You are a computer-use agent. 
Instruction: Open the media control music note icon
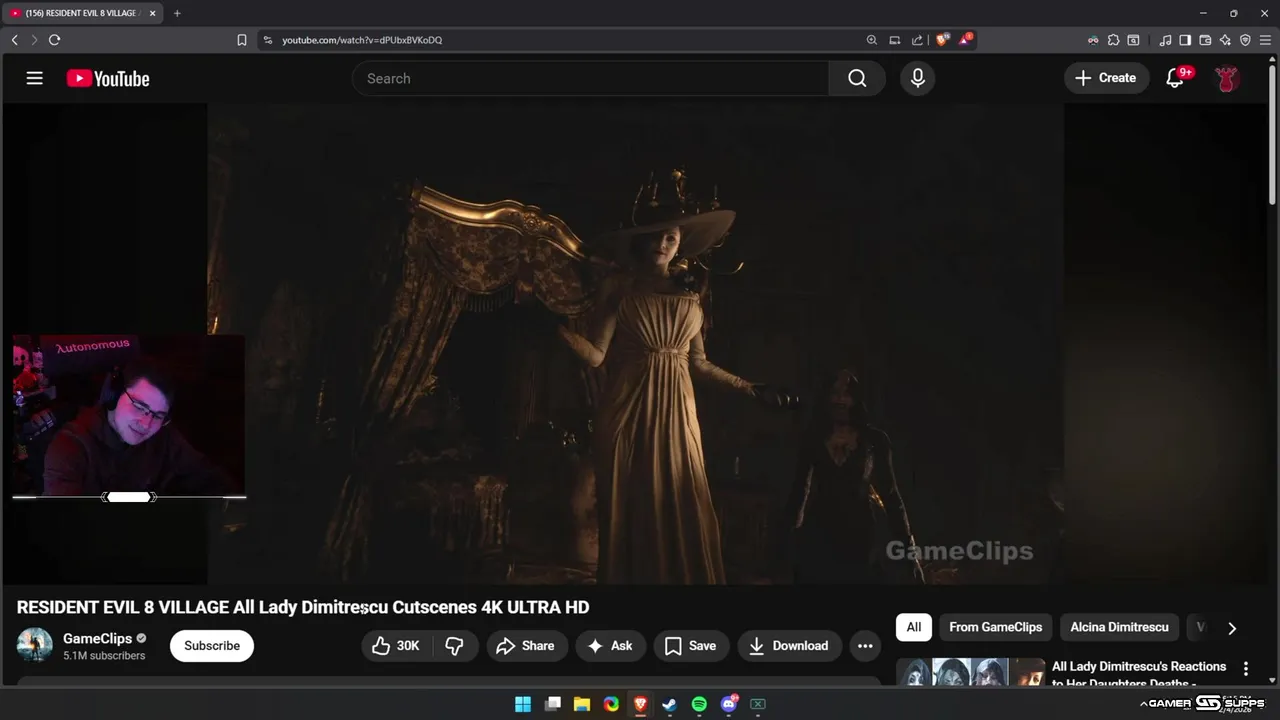pos(1165,40)
